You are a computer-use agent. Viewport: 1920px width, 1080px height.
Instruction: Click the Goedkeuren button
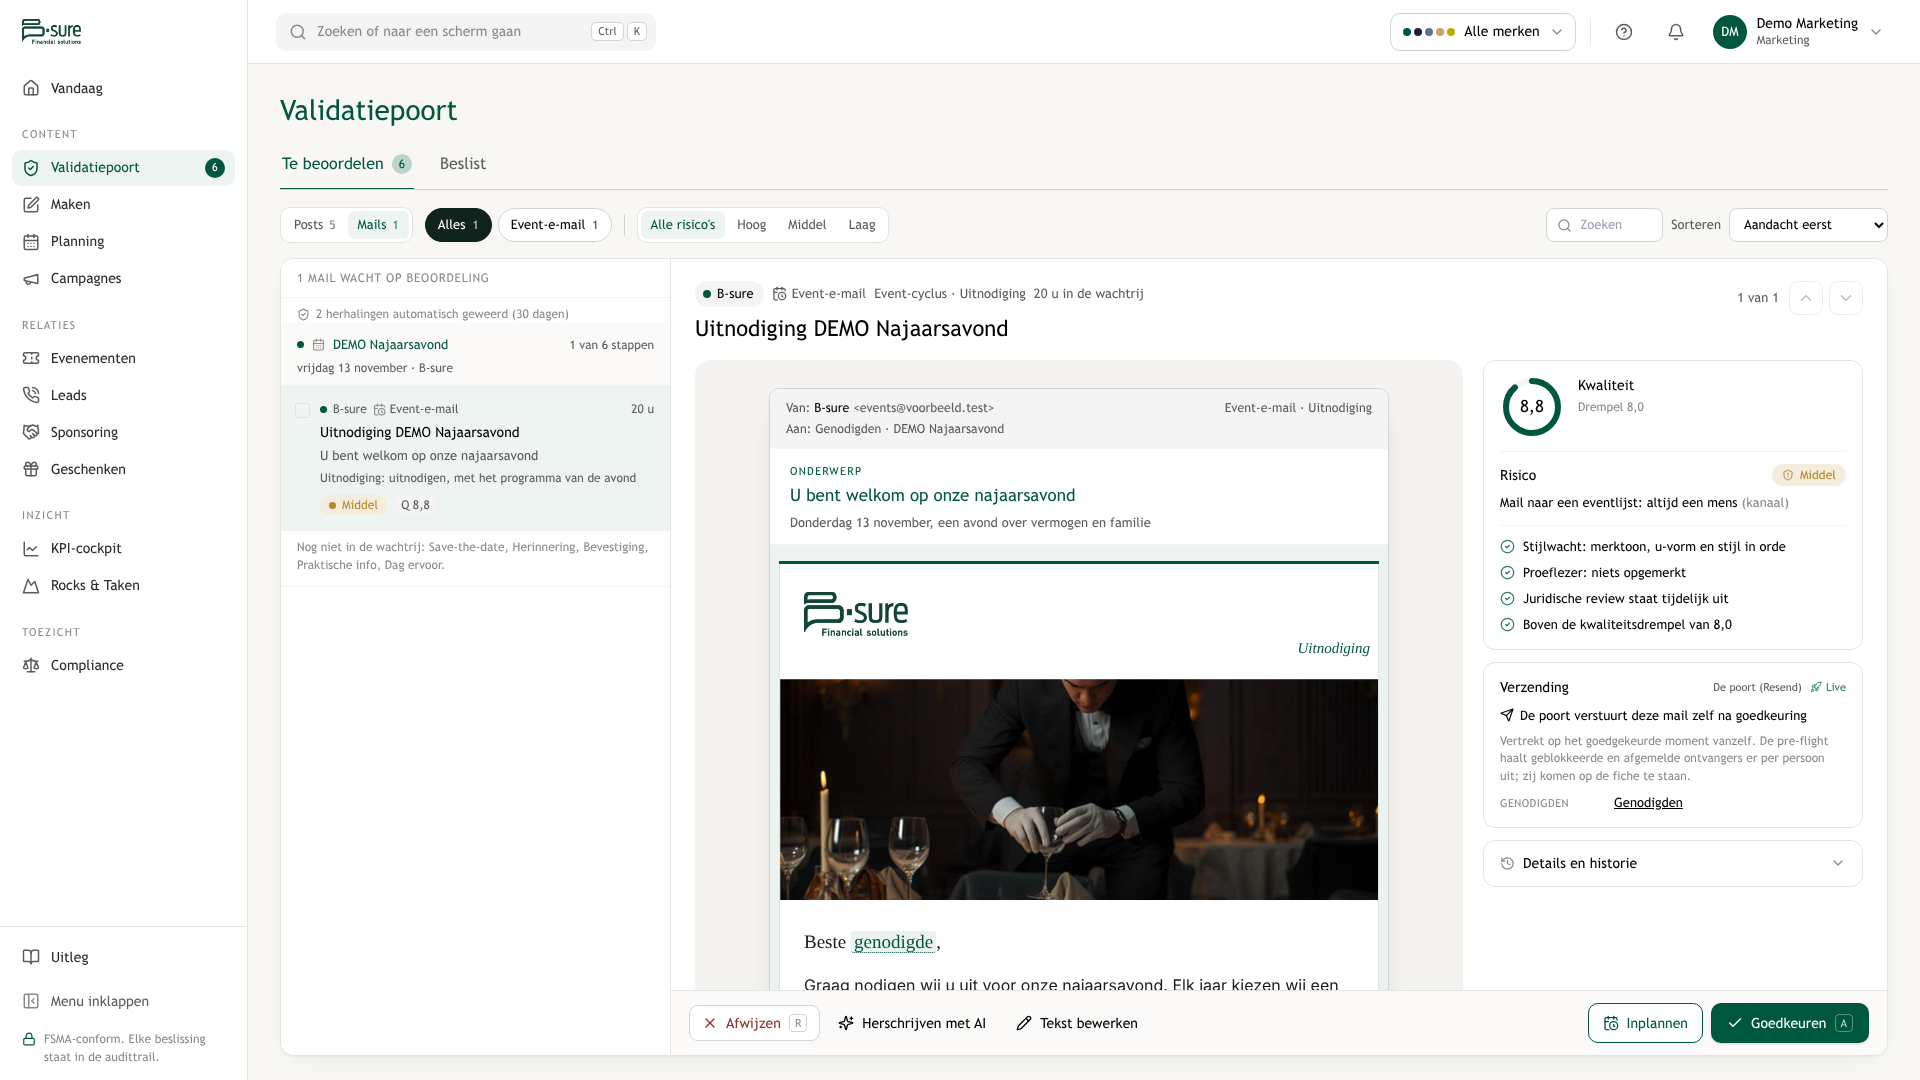1790,1023
